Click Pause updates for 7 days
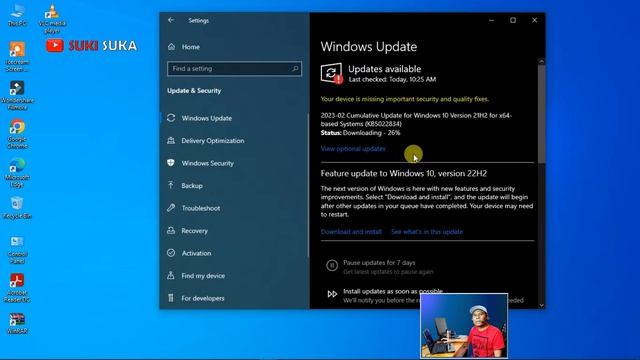This screenshot has height=360, width=640. (x=379, y=262)
